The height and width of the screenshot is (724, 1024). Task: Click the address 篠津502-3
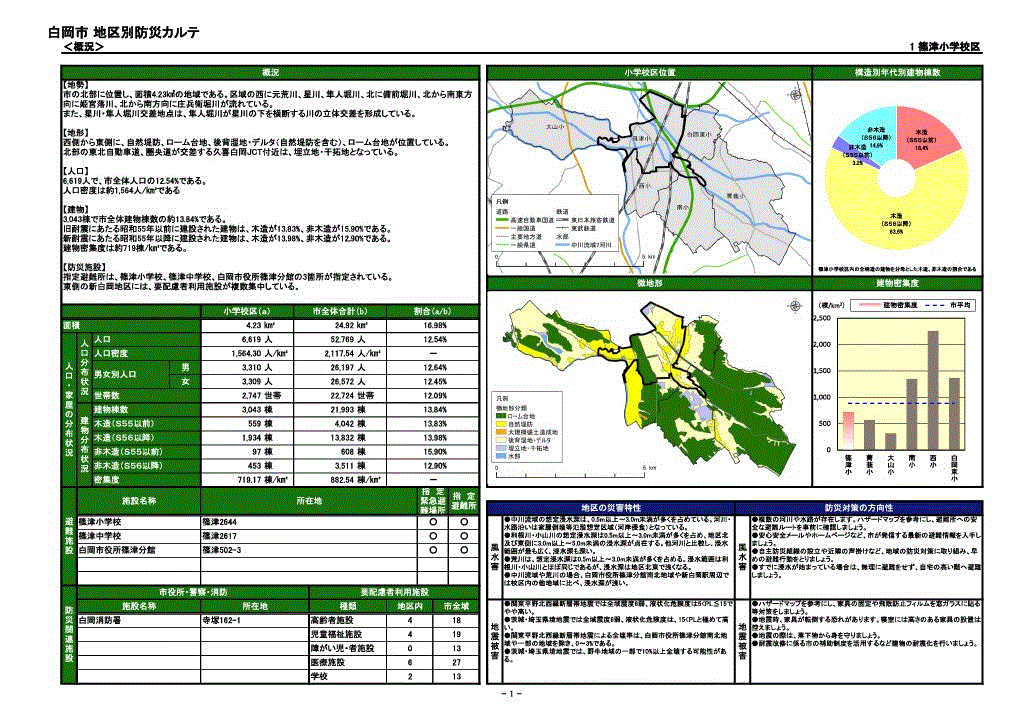(221, 550)
